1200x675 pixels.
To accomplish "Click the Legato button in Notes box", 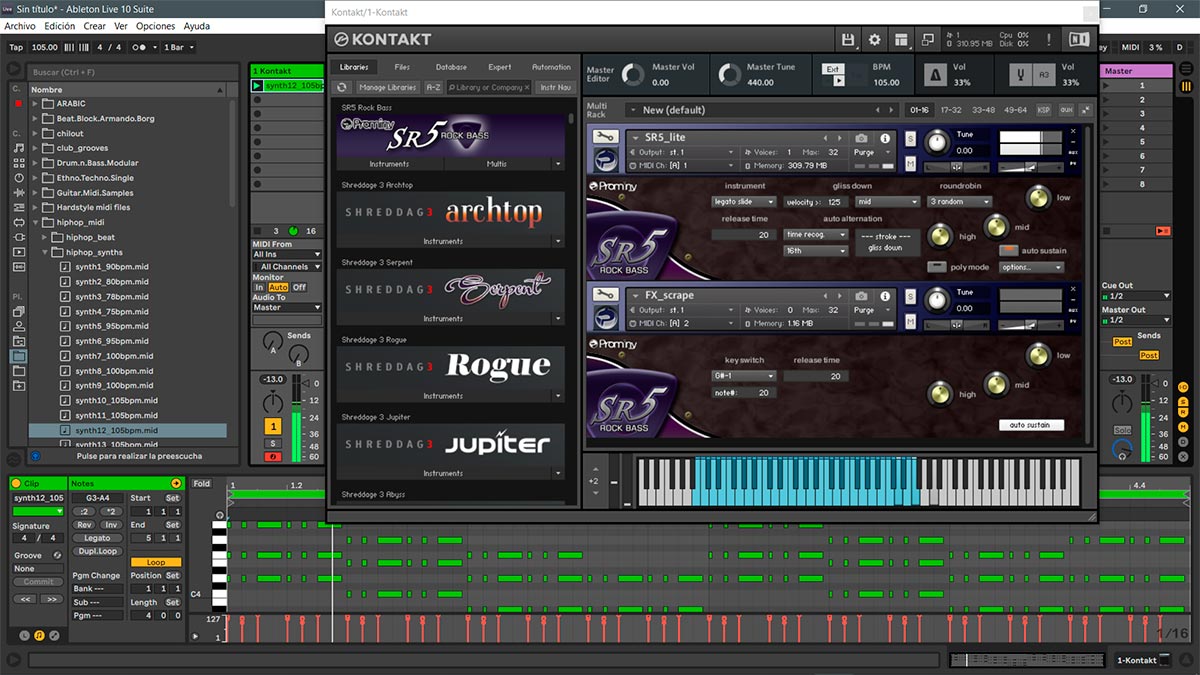I will (97, 538).
